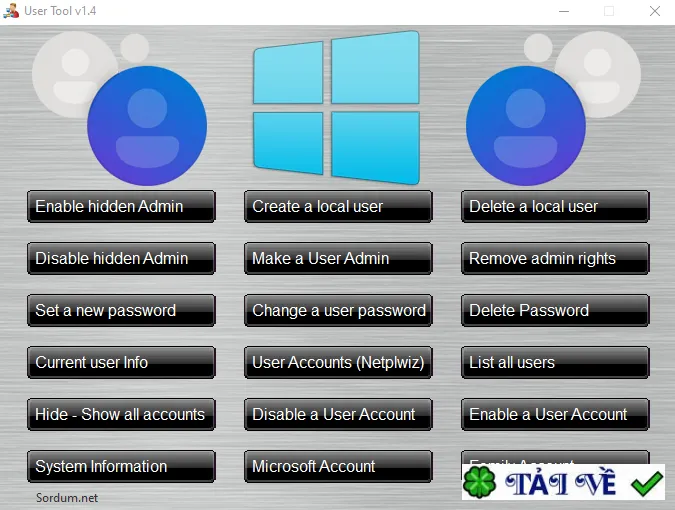Click the User Tool title bar icon
The height and width of the screenshot is (510, 675).
coord(11,11)
